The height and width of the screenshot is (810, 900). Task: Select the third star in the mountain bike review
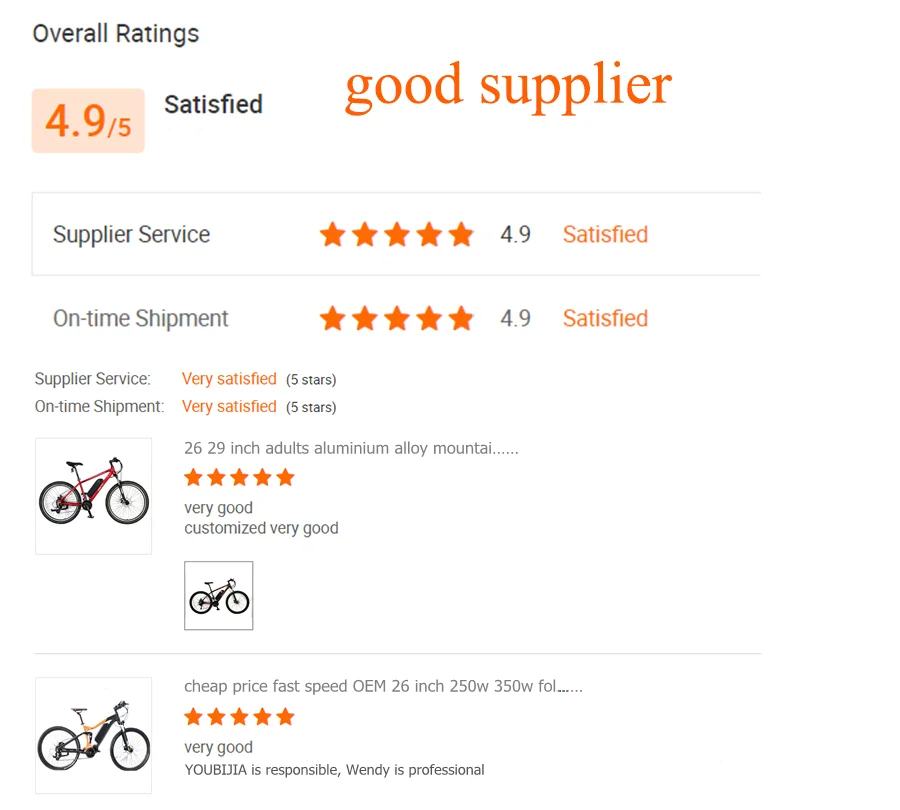click(x=239, y=478)
